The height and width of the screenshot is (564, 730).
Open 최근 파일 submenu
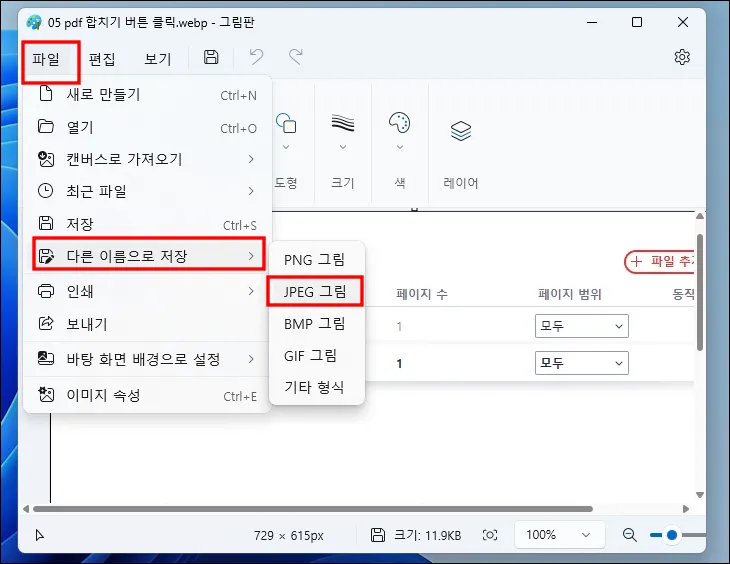(147, 191)
